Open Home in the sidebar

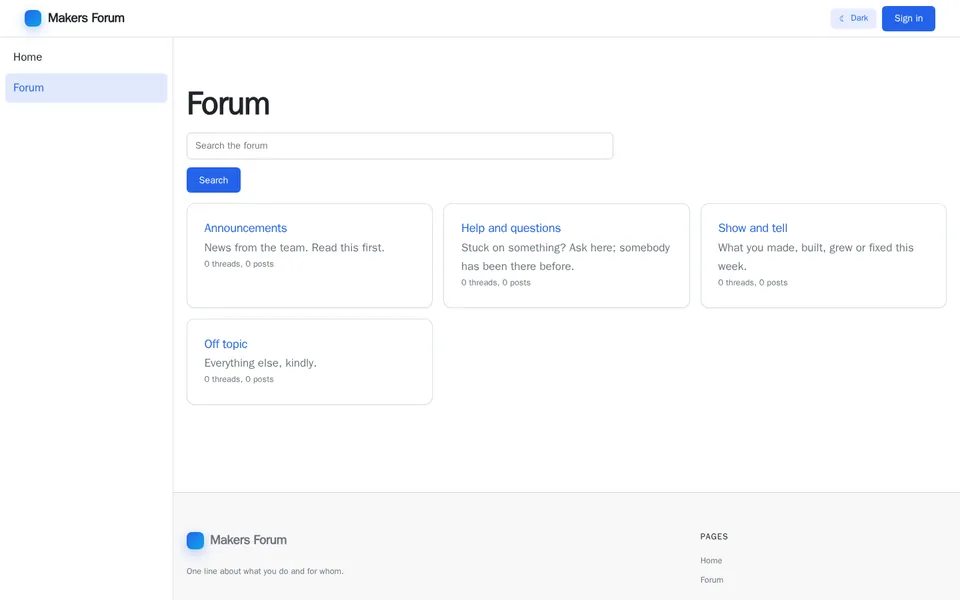click(x=86, y=57)
